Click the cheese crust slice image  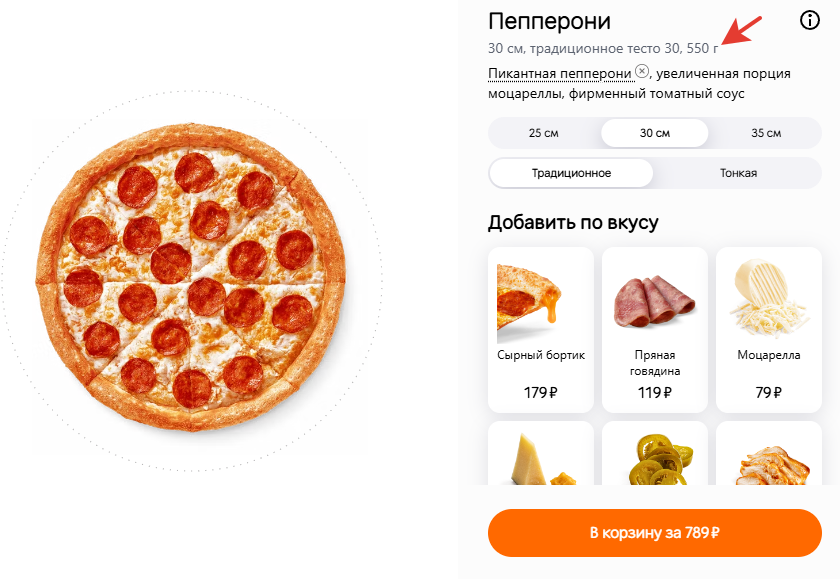point(529,303)
